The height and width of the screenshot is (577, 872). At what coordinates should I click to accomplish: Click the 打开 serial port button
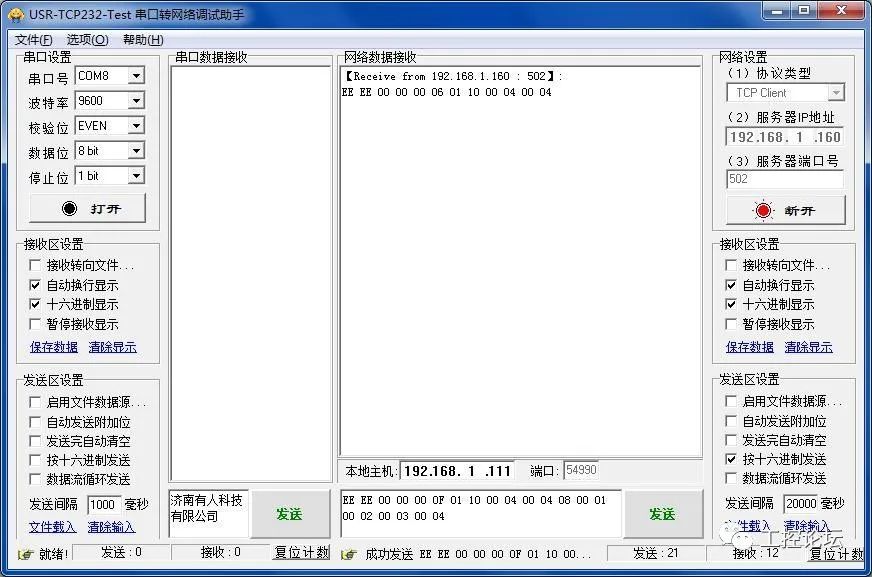point(87,208)
